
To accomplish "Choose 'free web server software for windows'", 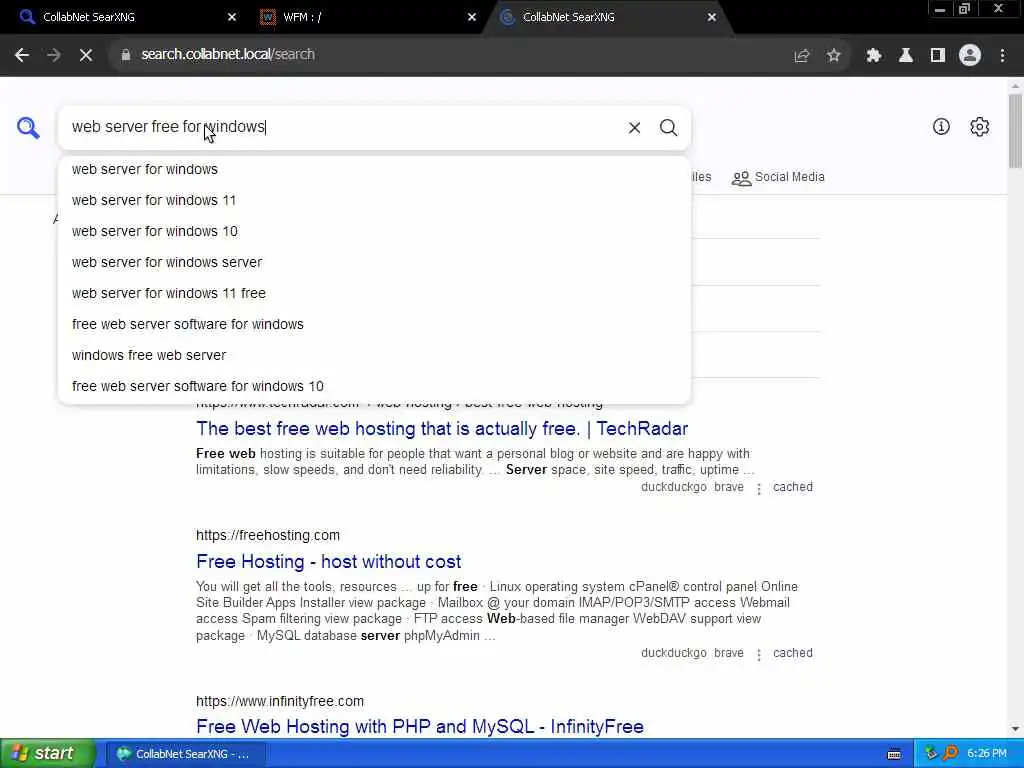I will pos(374,325).
